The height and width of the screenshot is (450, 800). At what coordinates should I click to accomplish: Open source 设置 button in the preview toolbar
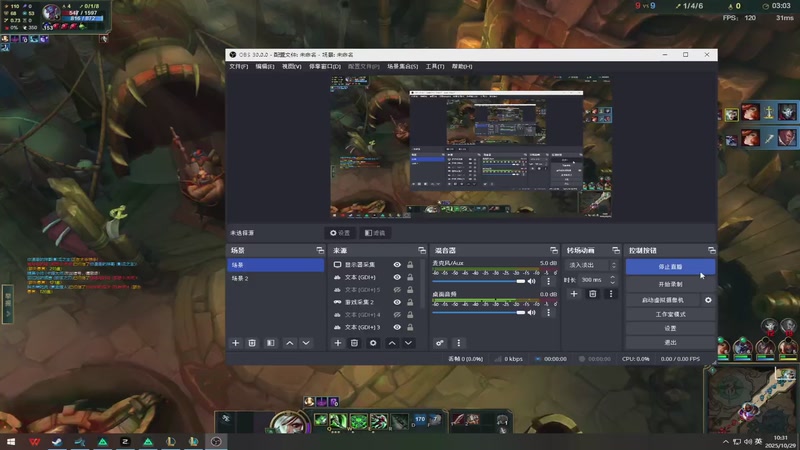(340, 233)
